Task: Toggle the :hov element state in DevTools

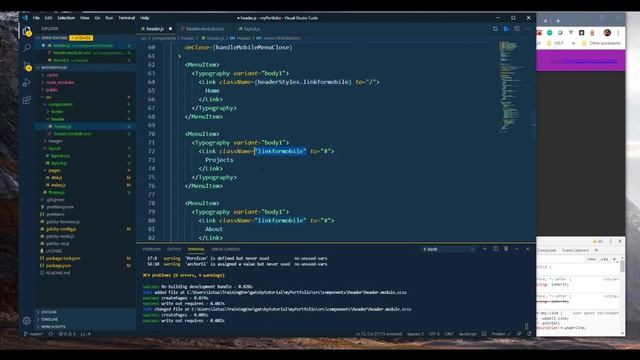Action: [x=592, y=259]
